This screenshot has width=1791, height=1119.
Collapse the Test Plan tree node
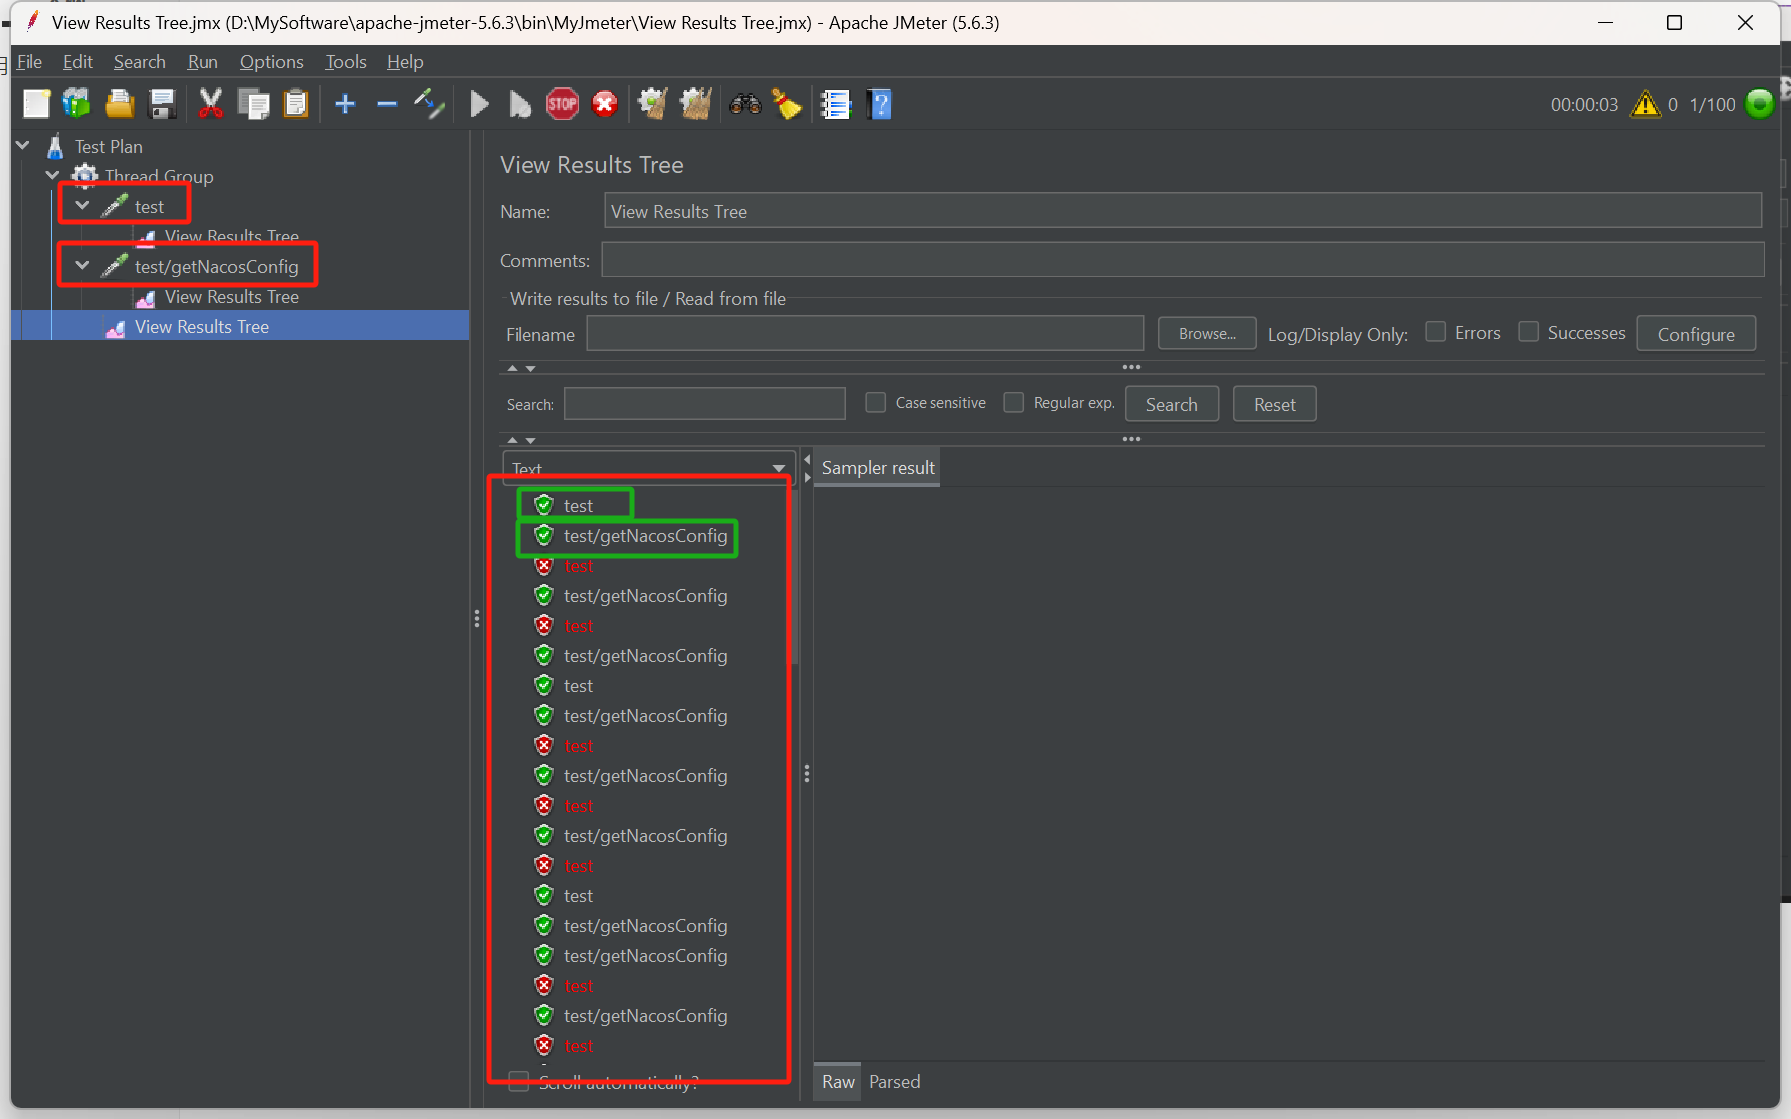pyautogui.click(x=23, y=146)
